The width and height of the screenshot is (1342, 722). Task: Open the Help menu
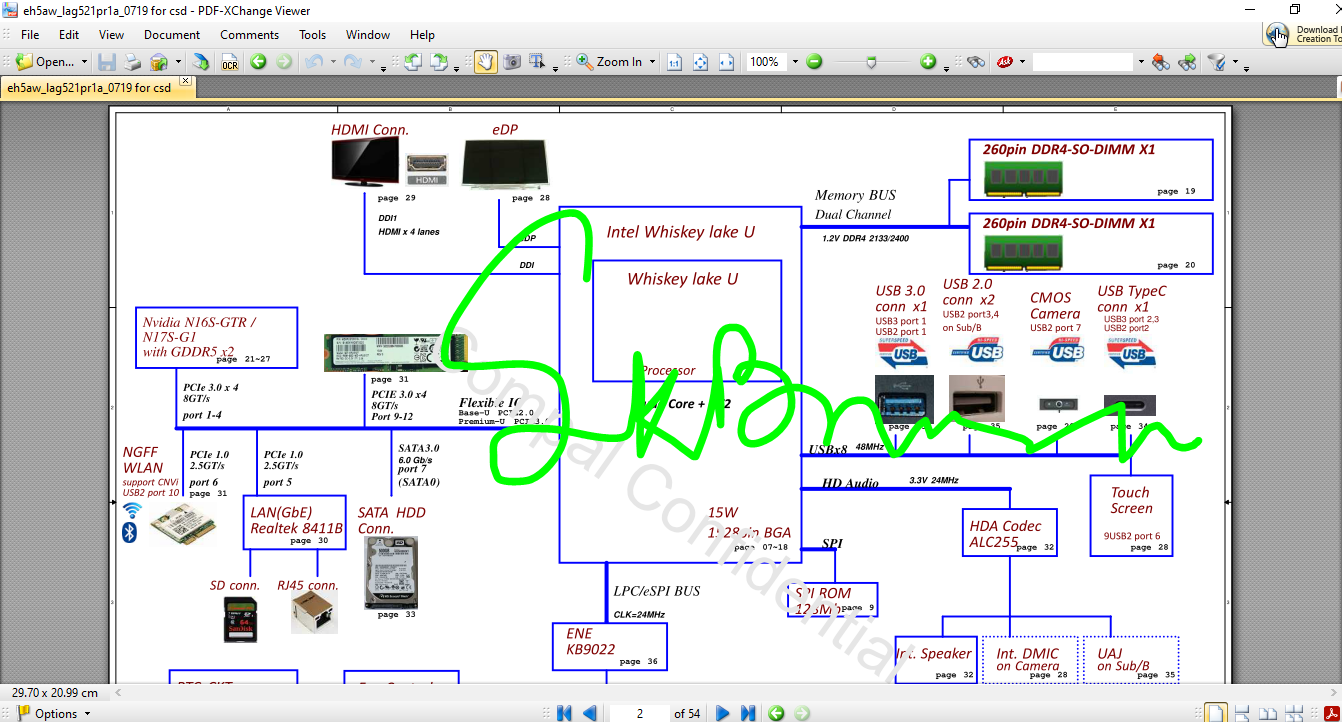[422, 34]
